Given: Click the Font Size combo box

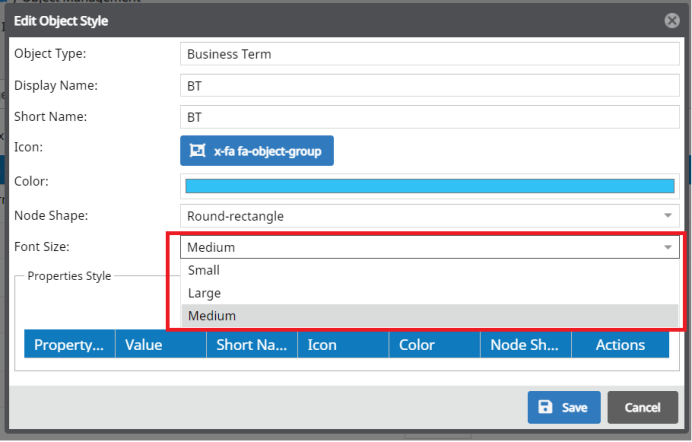Looking at the screenshot, I should [x=429, y=247].
